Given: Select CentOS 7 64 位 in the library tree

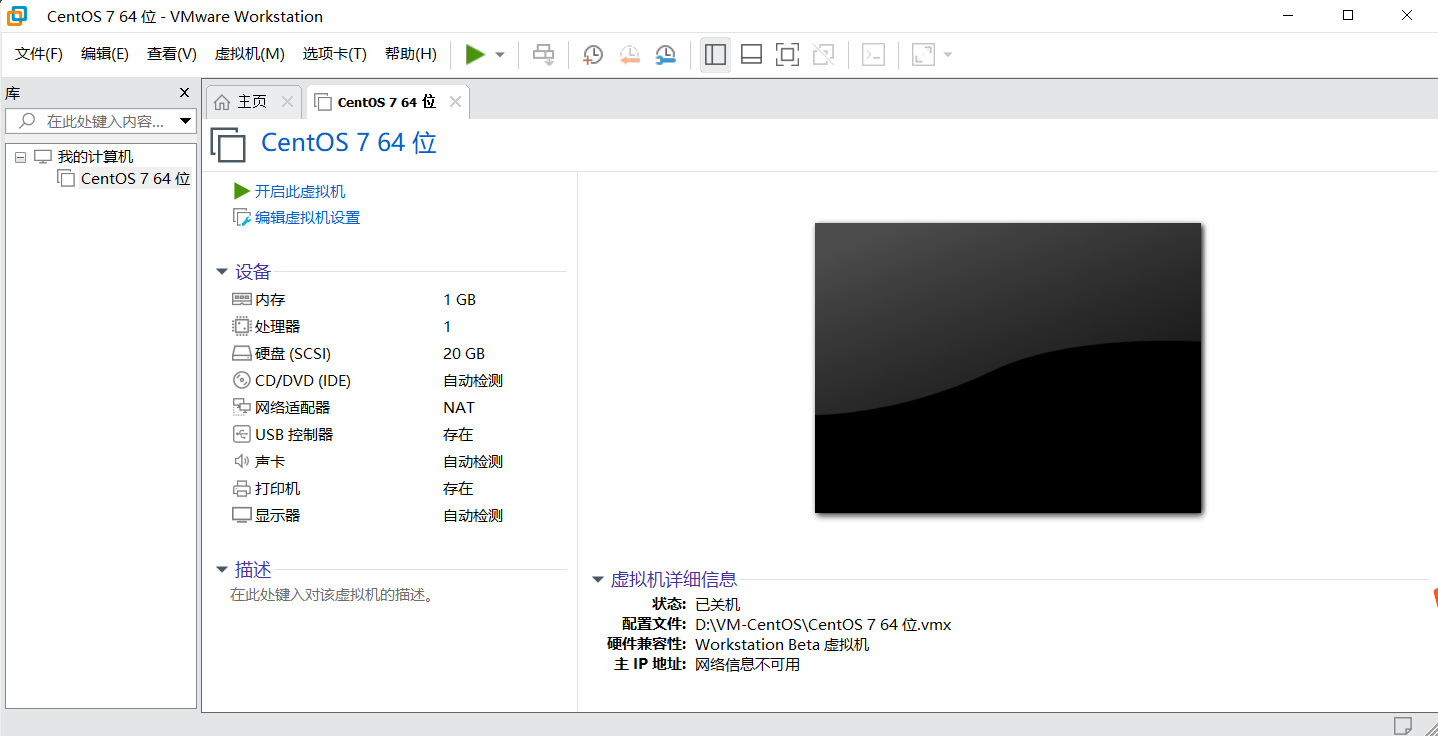Looking at the screenshot, I should (132, 178).
